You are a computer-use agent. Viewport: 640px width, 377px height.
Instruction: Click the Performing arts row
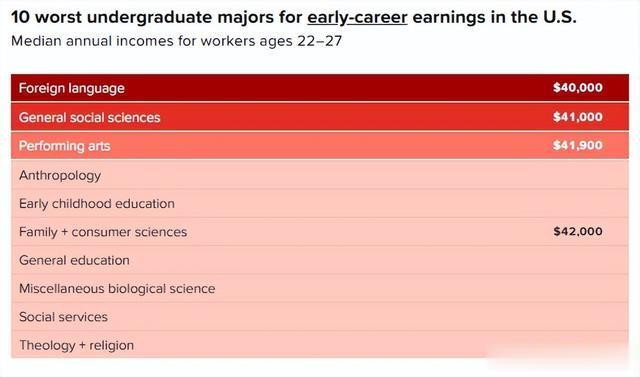320,146
